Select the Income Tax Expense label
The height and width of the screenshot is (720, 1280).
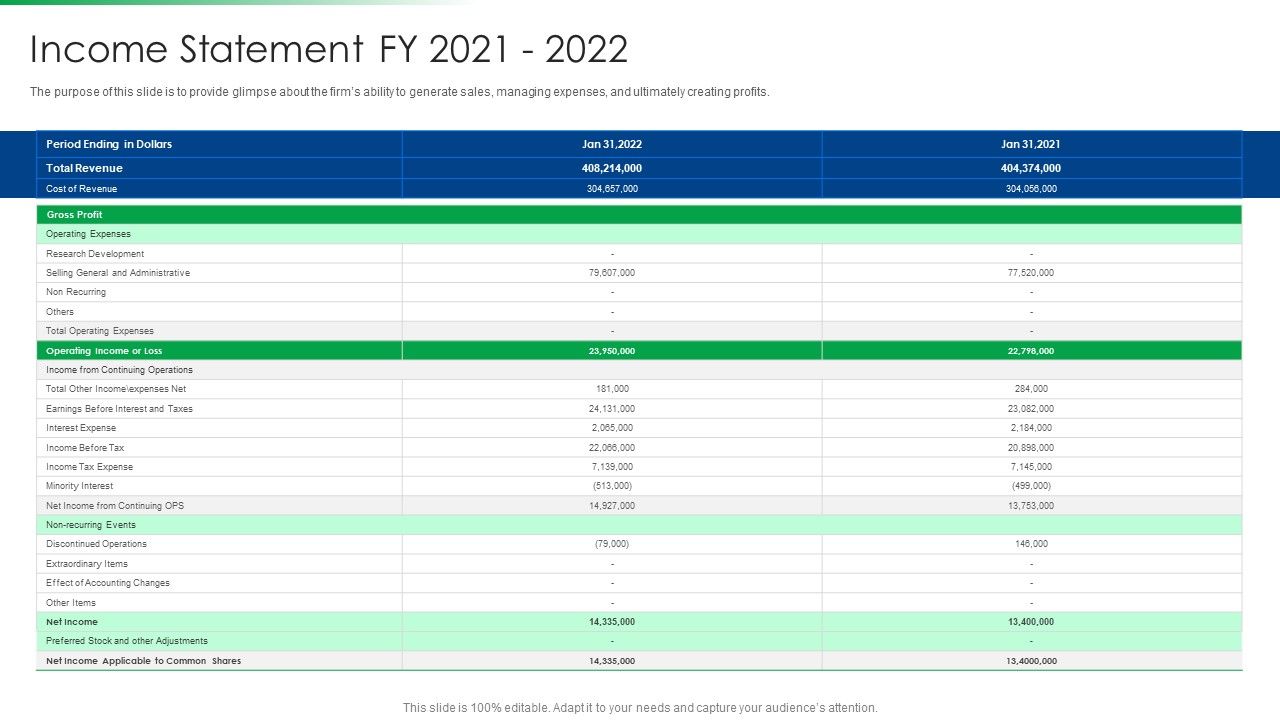[90, 467]
